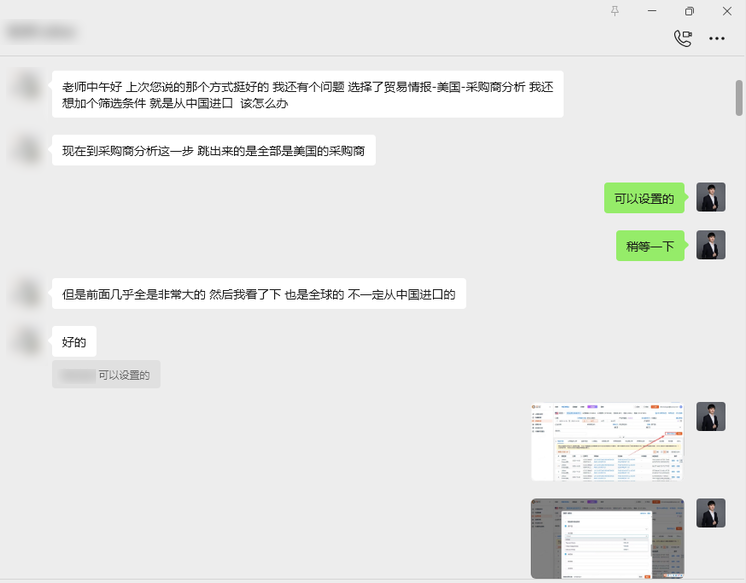Click the message '好的'
The image size is (746, 583).
coord(74,341)
